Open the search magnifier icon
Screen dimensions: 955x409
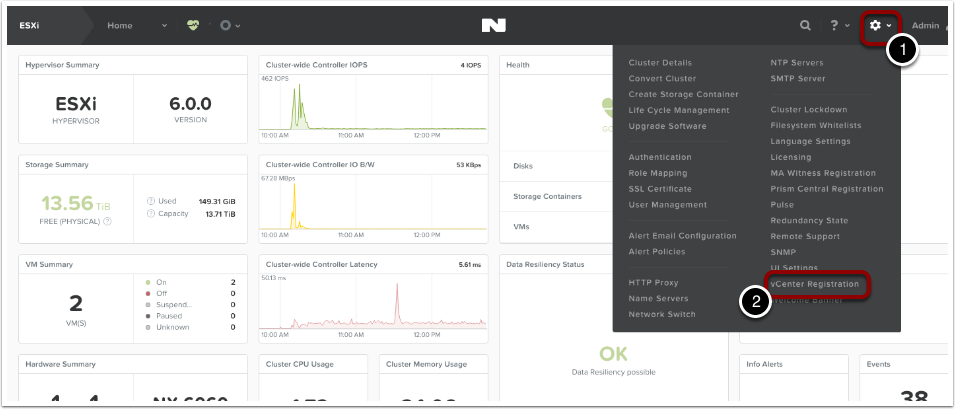(805, 25)
